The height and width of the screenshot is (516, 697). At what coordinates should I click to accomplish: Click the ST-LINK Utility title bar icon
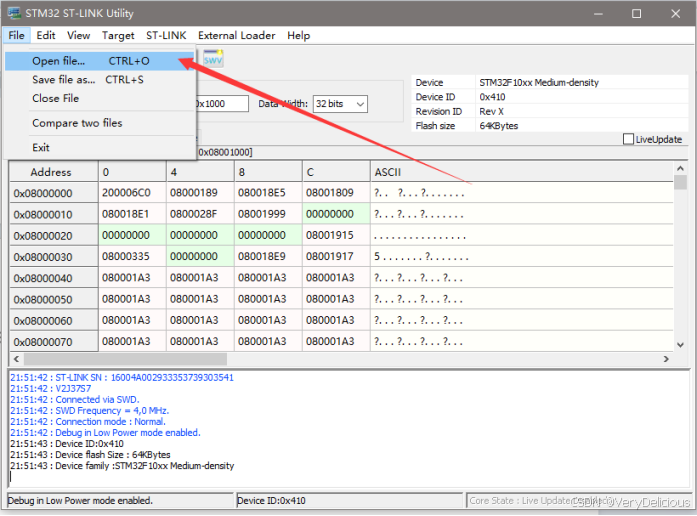(14, 13)
